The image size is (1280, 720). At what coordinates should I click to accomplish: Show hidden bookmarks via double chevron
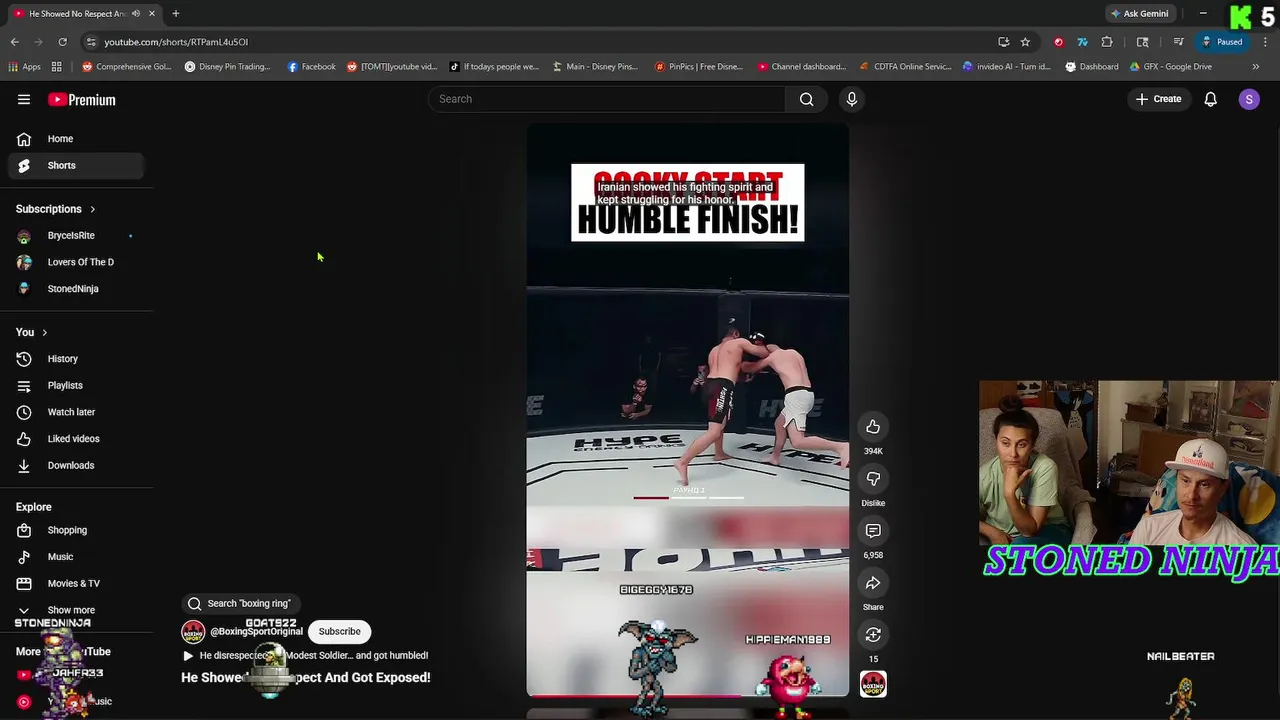pyautogui.click(x=1255, y=67)
